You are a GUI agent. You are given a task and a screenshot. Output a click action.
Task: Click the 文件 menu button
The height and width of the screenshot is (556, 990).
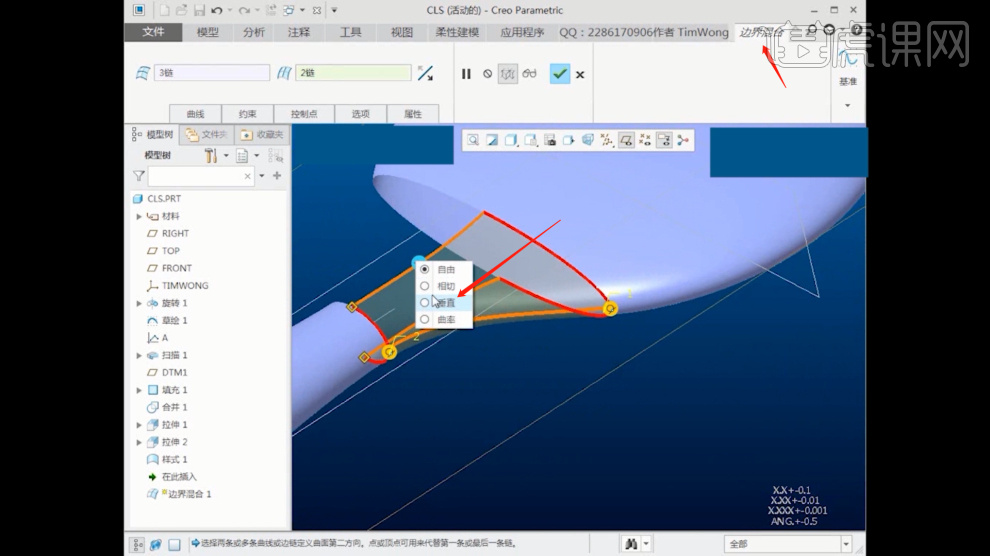[153, 32]
